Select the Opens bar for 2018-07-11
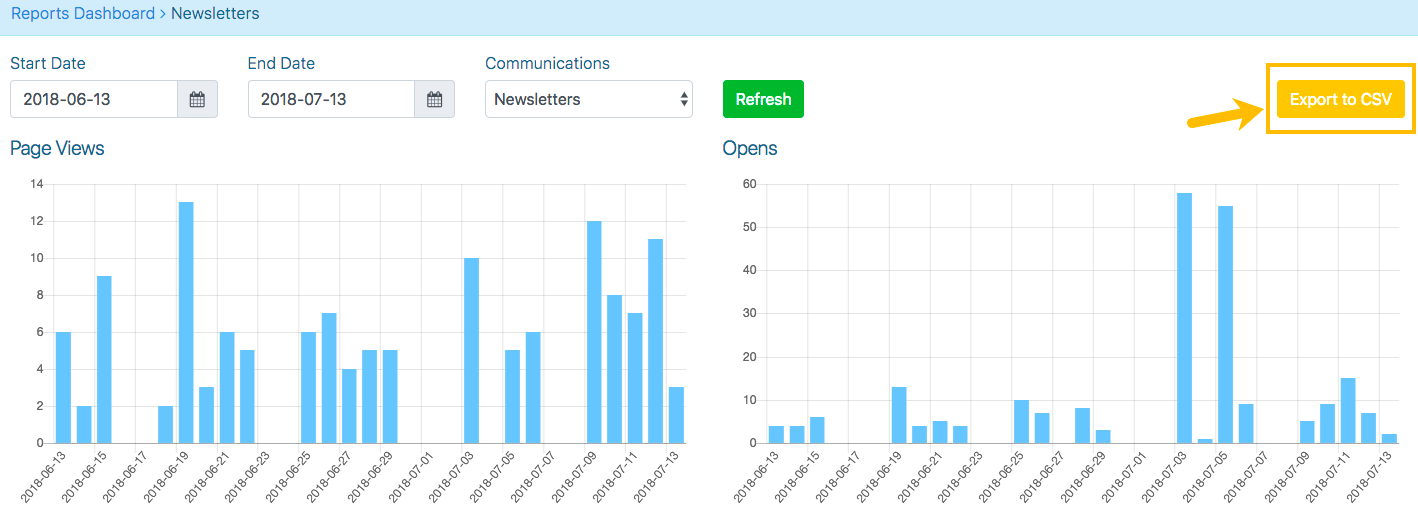1418x520 pixels. 1348,410
